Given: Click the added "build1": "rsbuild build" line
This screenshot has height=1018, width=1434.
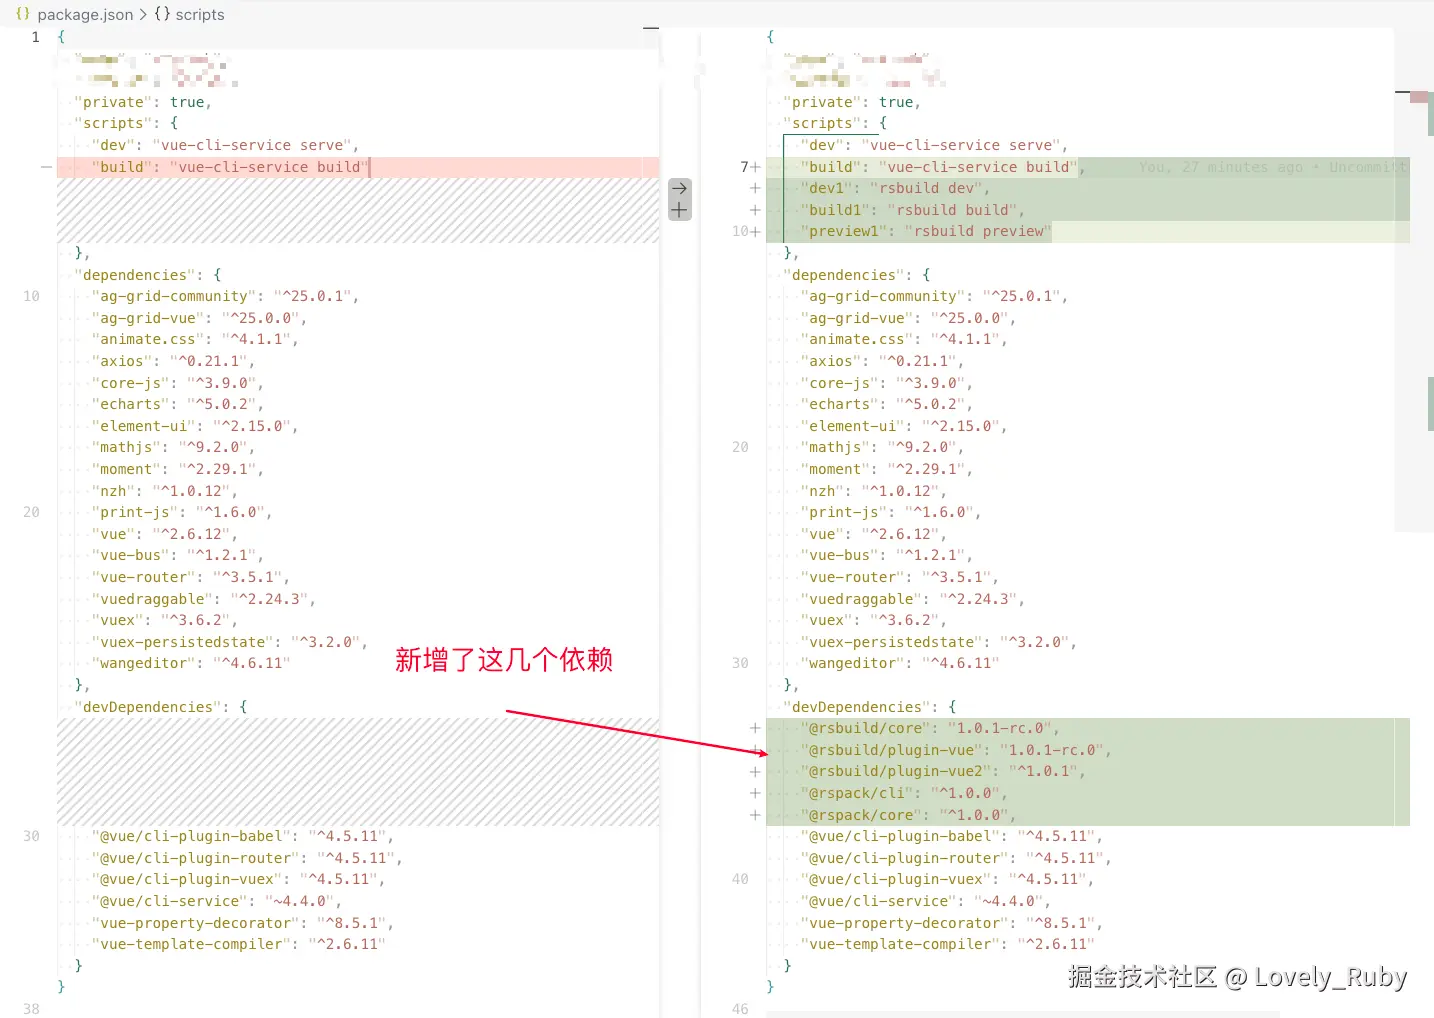Looking at the screenshot, I should 912,210.
